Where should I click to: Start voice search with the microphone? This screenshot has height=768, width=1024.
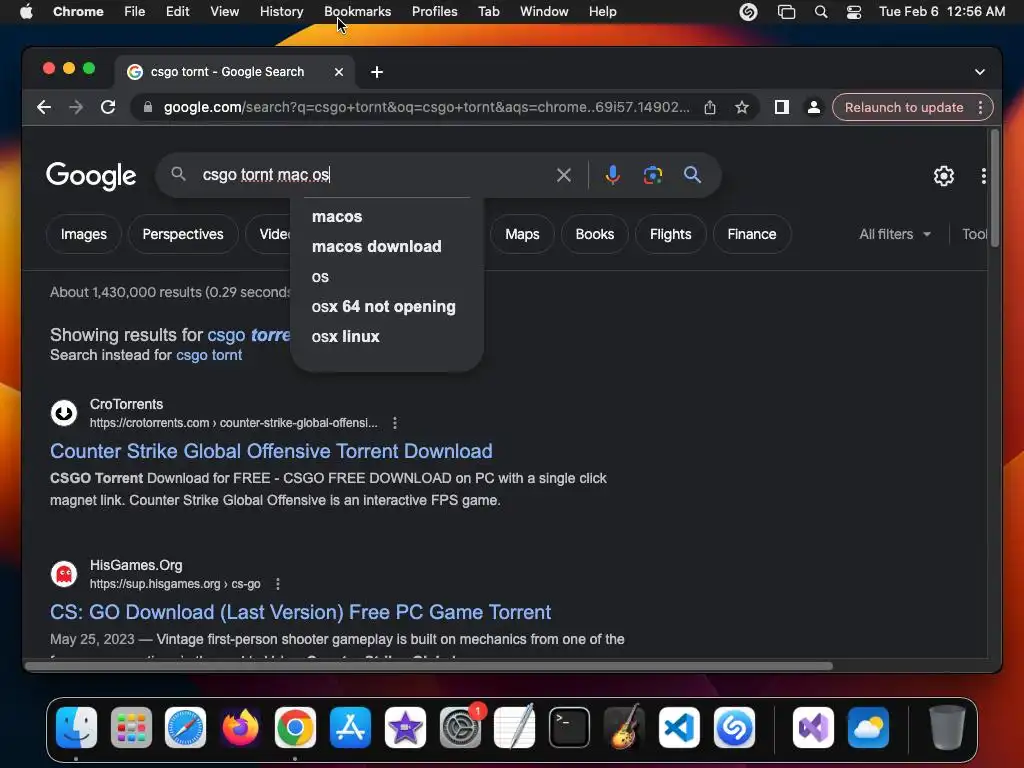tap(612, 175)
